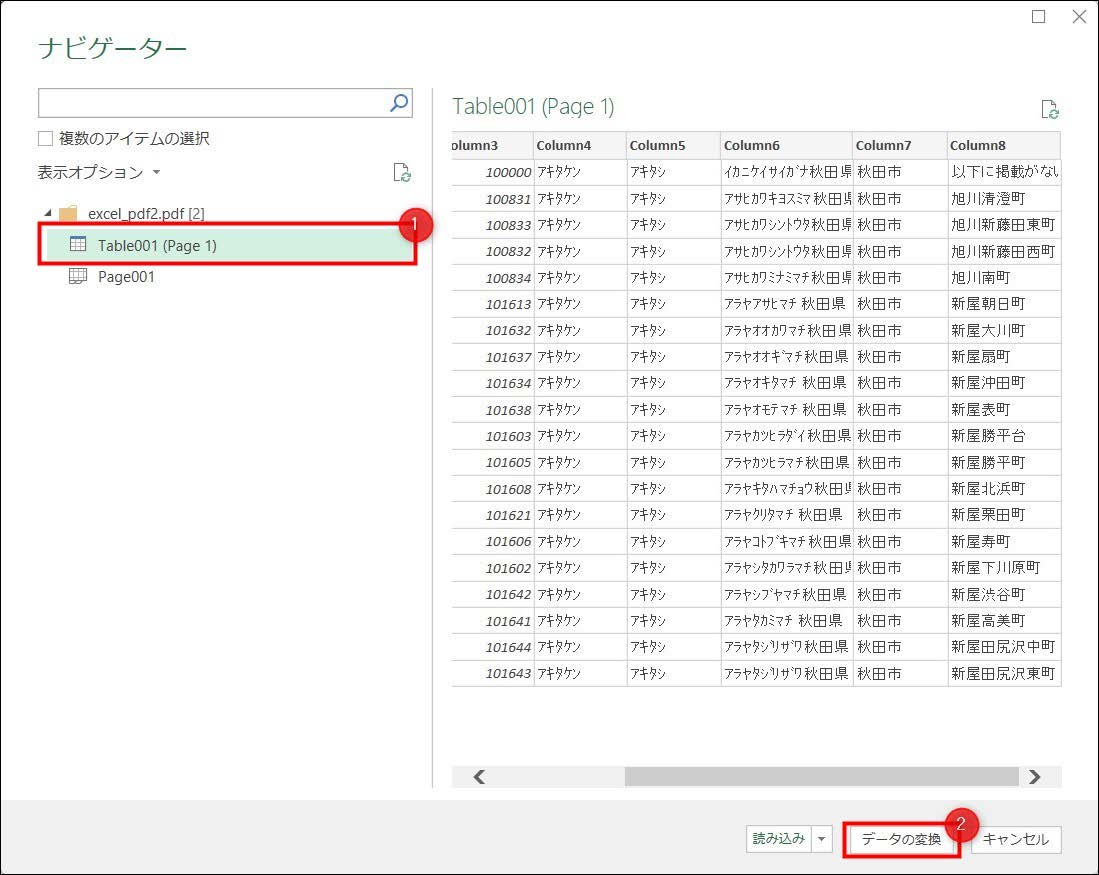Click the 読み込み button
The image size is (1099, 875).
(777, 840)
